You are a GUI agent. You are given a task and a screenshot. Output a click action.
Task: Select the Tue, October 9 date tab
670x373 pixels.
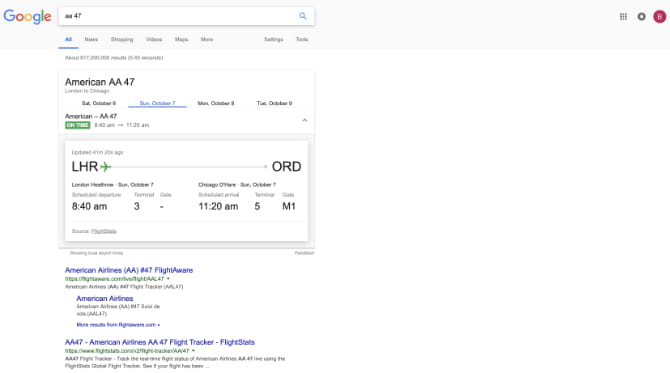(x=274, y=103)
